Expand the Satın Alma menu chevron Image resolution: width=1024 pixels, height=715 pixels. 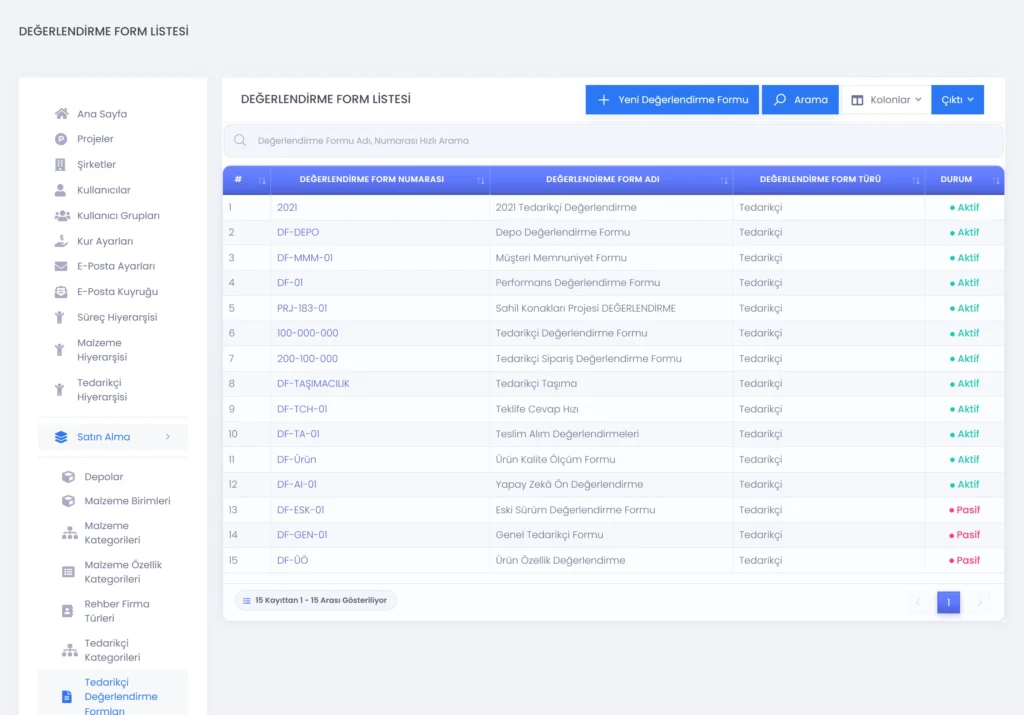point(168,437)
